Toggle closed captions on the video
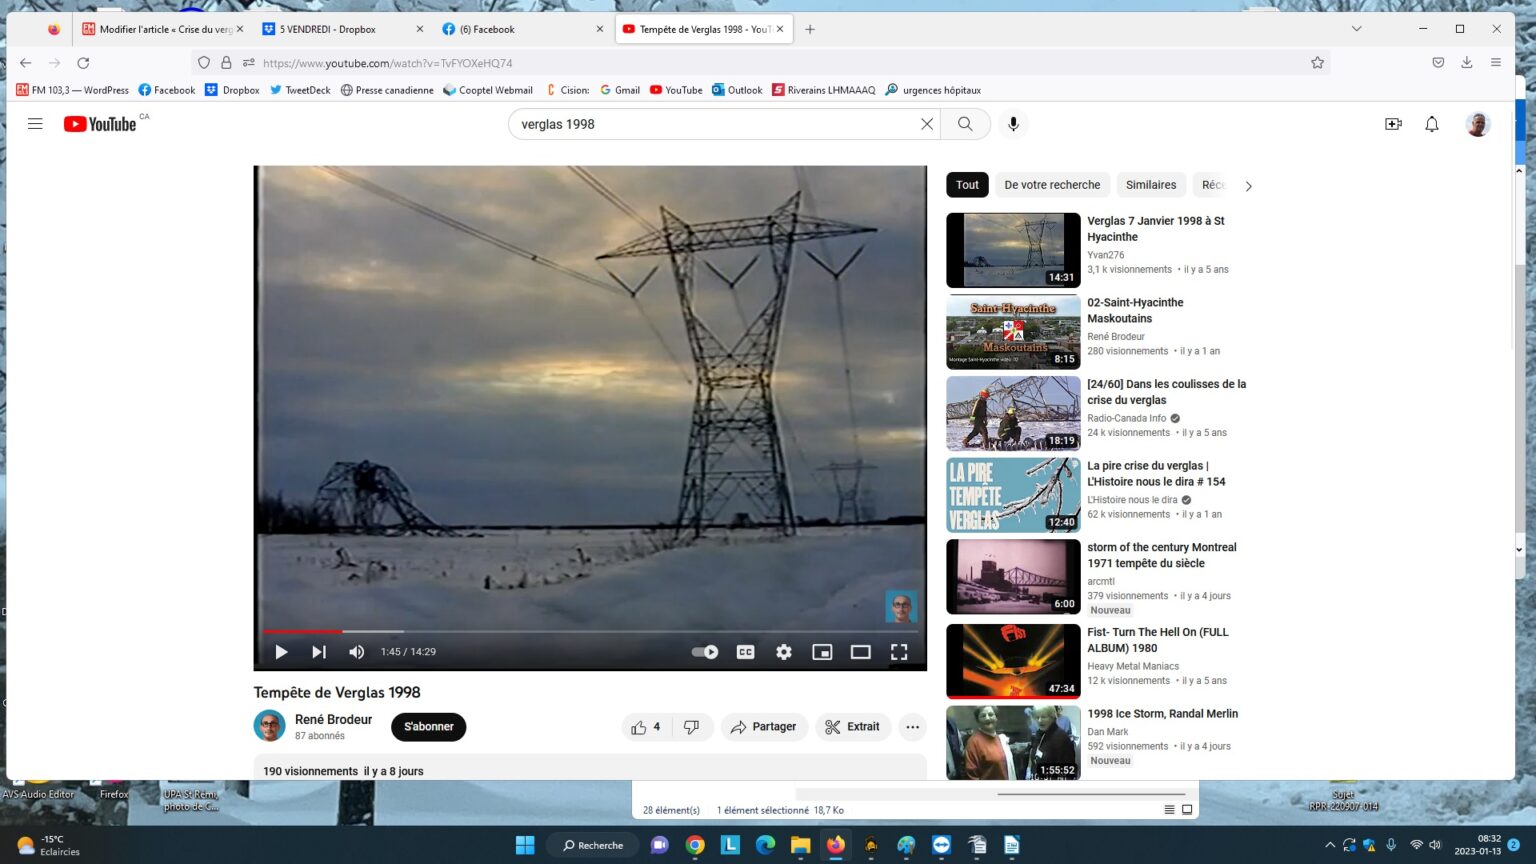The width and height of the screenshot is (1536, 864). click(745, 652)
